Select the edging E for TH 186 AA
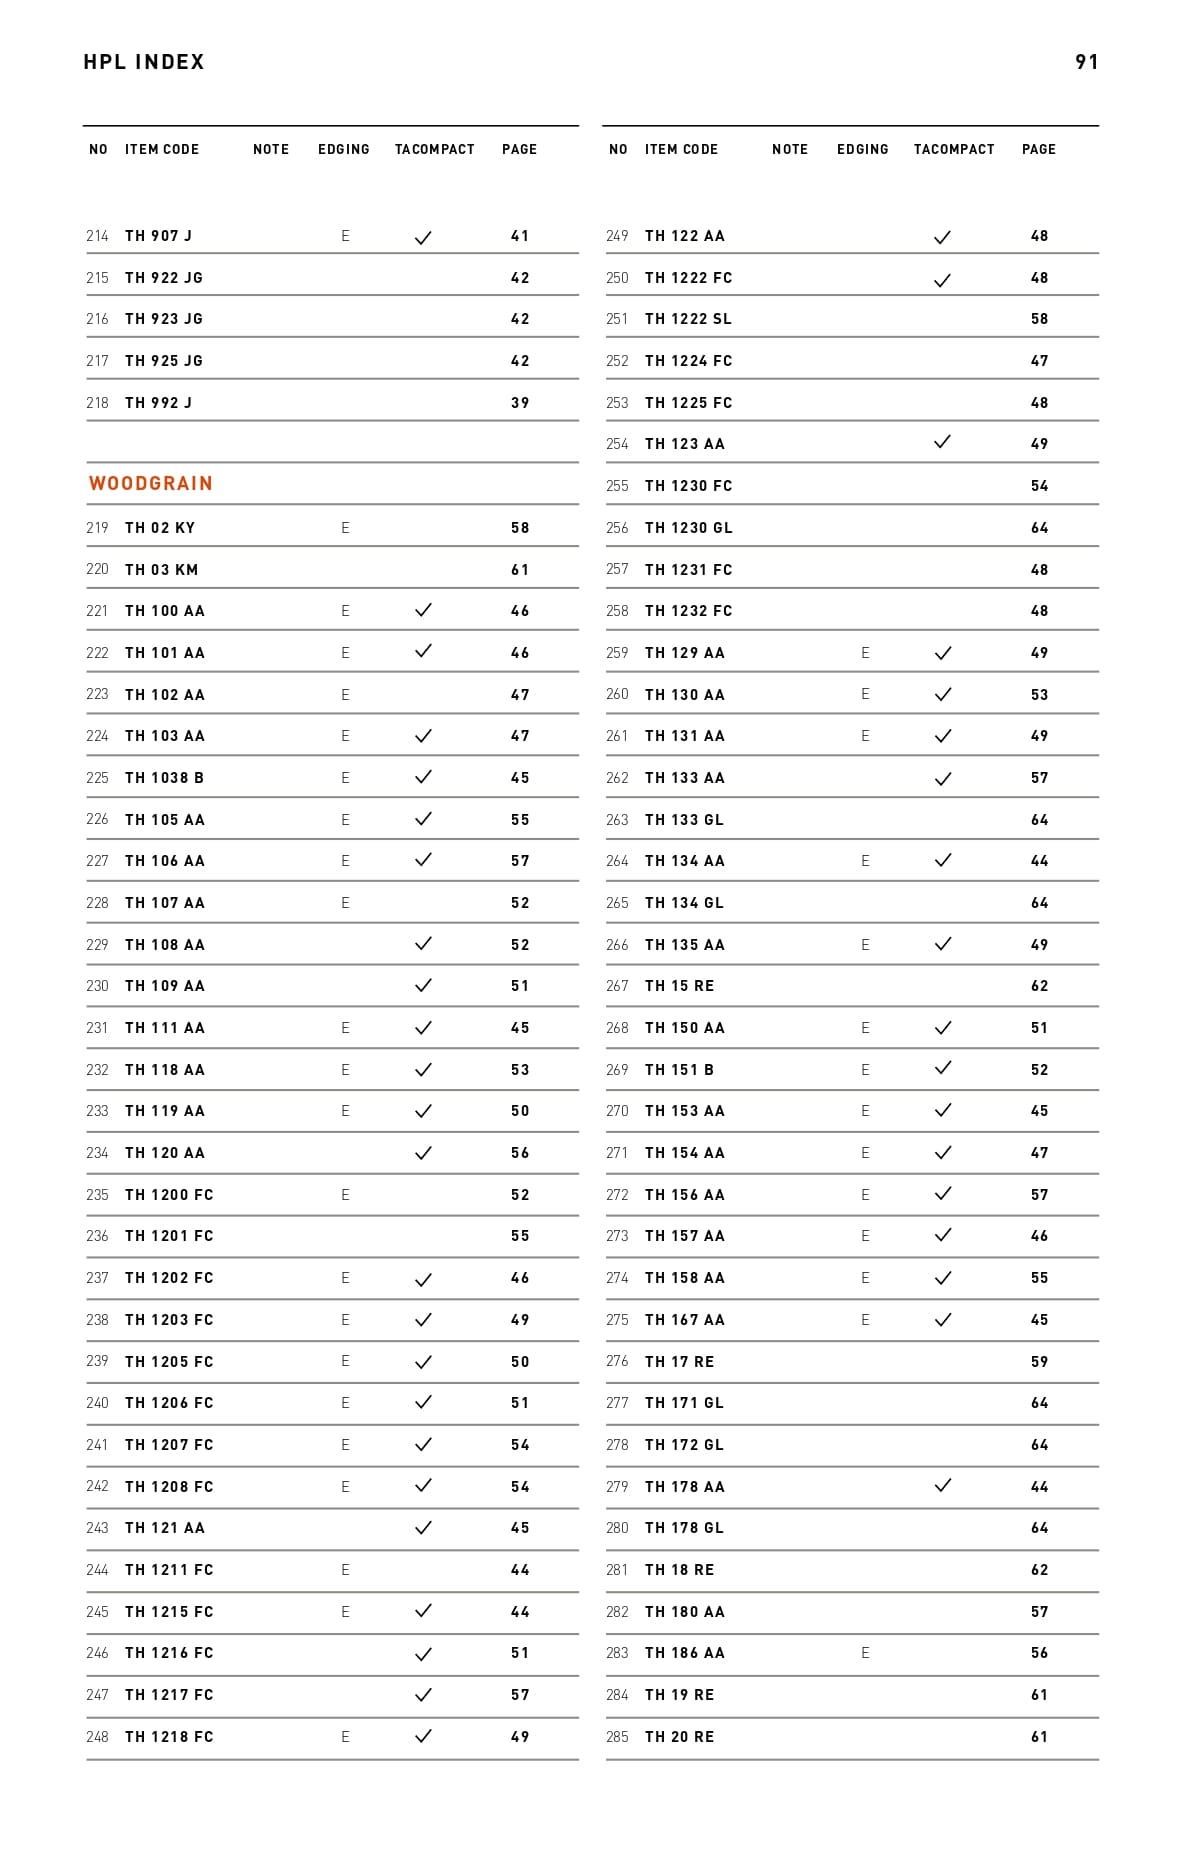Screen dimensions: 1182x1873 [x=865, y=1653]
